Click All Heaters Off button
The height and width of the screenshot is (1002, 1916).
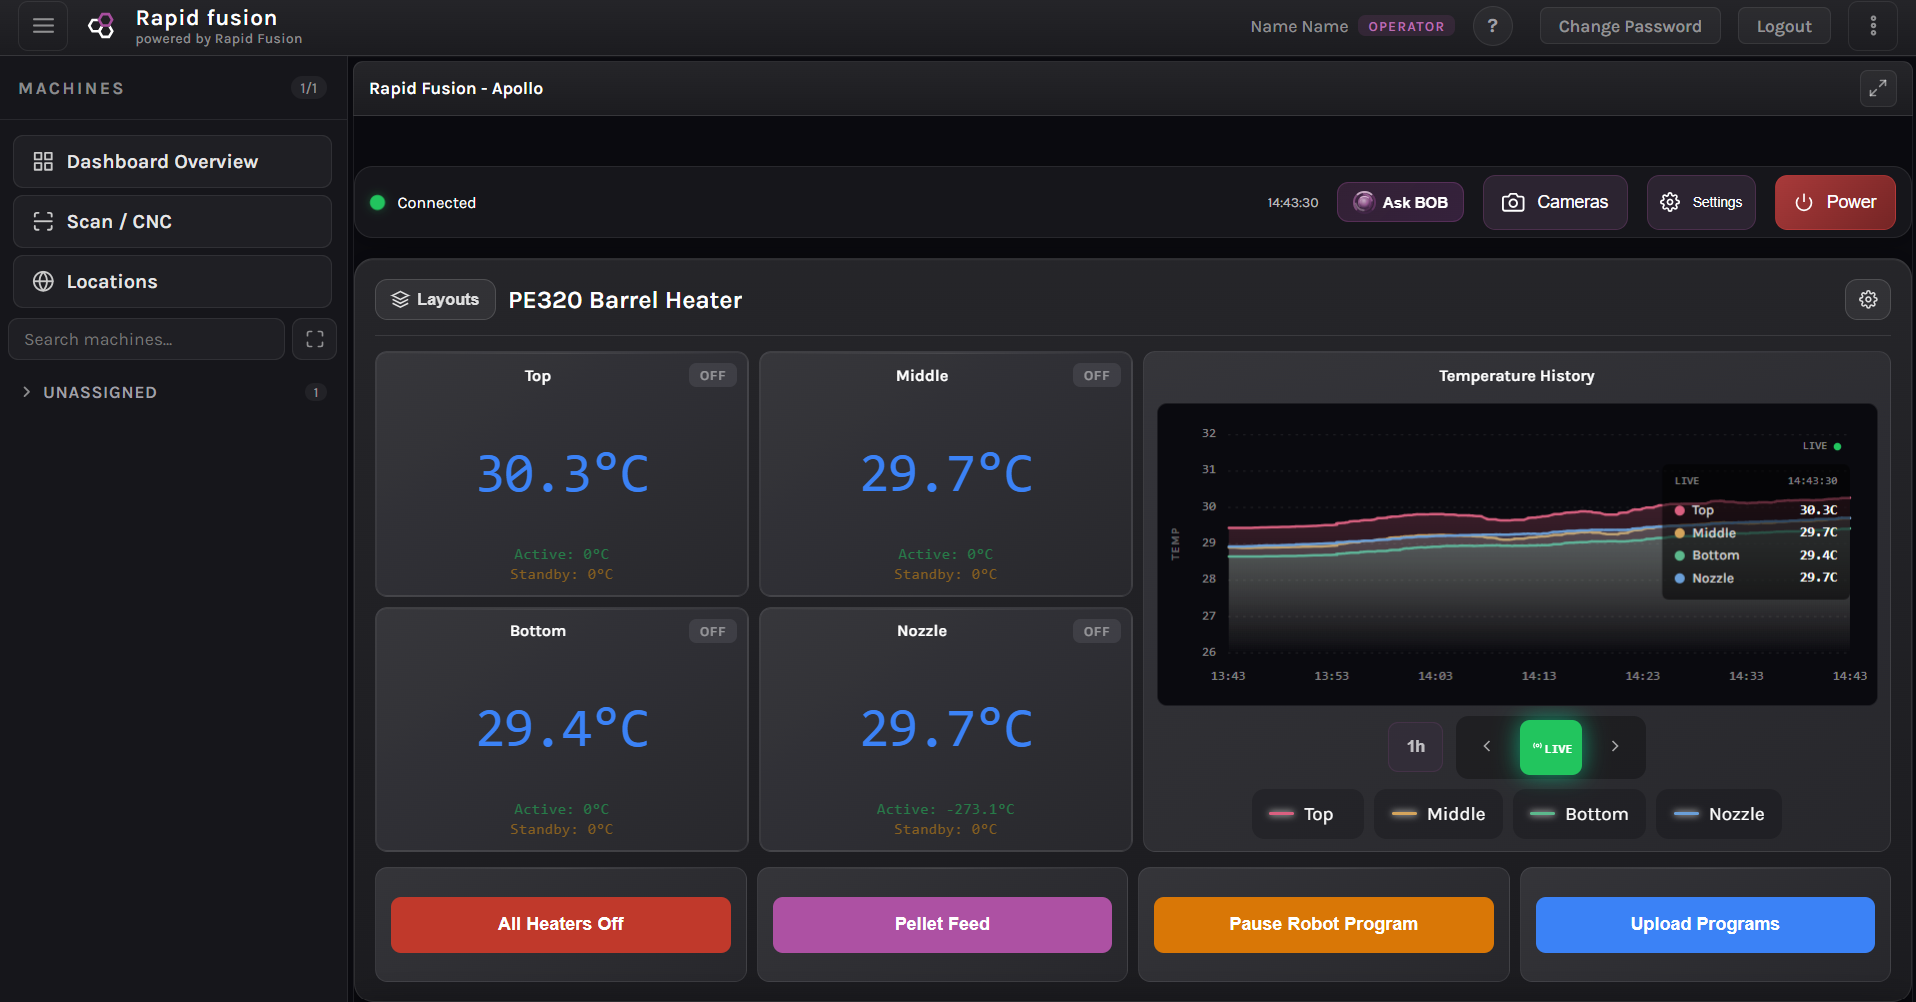click(x=560, y=924)
